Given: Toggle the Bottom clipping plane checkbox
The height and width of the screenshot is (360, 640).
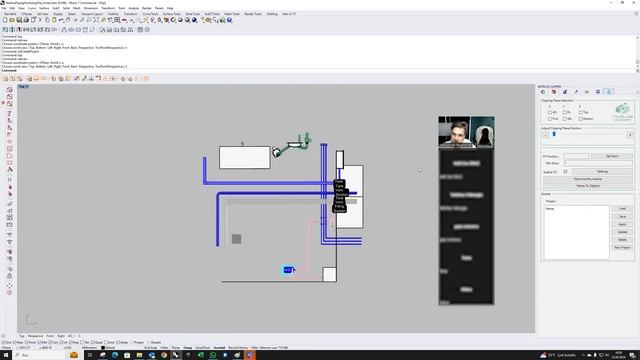Looking at the screenshot, I should (x=580, y=119).
